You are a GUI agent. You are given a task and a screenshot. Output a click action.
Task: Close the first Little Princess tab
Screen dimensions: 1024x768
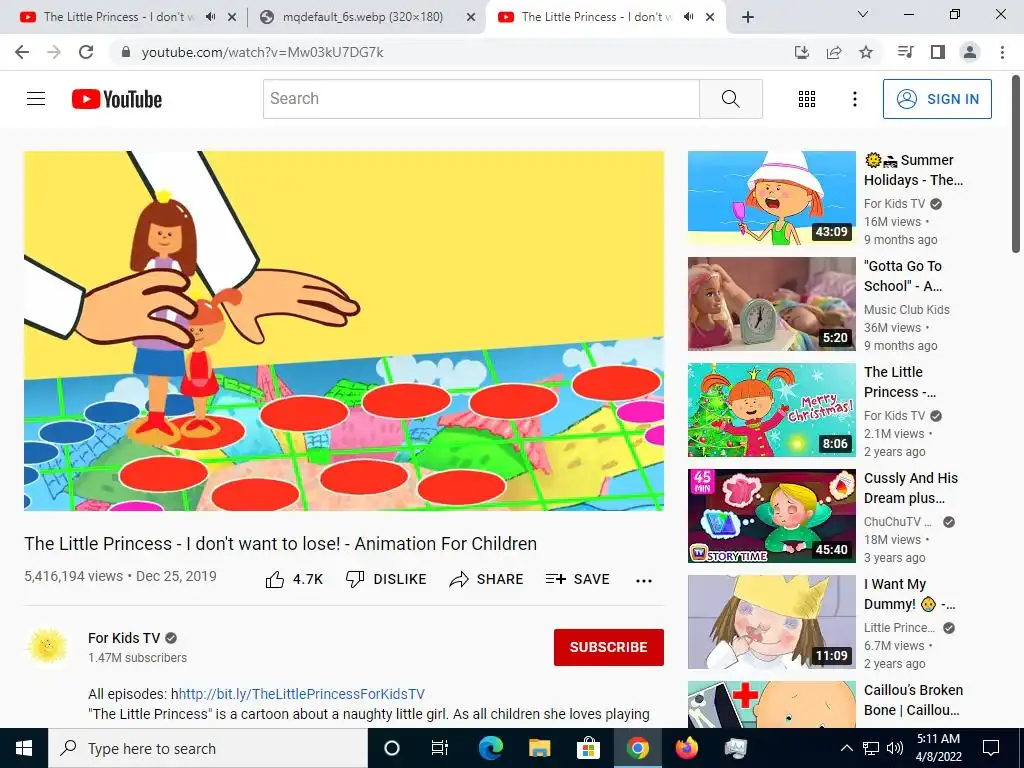click(x=232, y=18)
